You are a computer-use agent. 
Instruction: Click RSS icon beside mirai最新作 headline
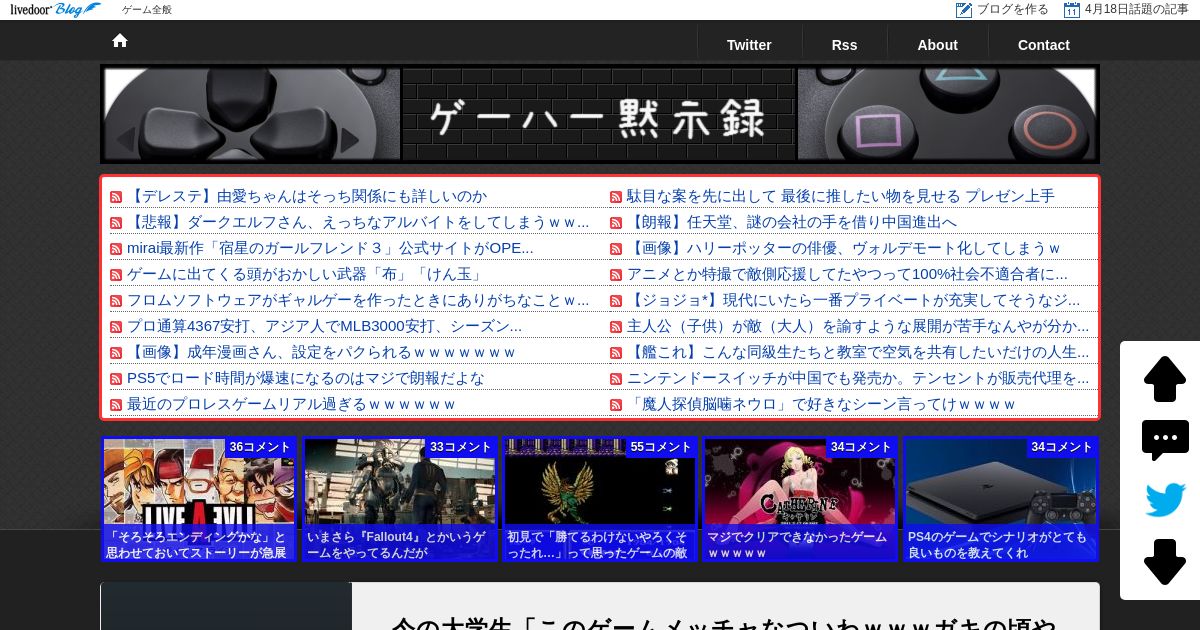point(116,249)
